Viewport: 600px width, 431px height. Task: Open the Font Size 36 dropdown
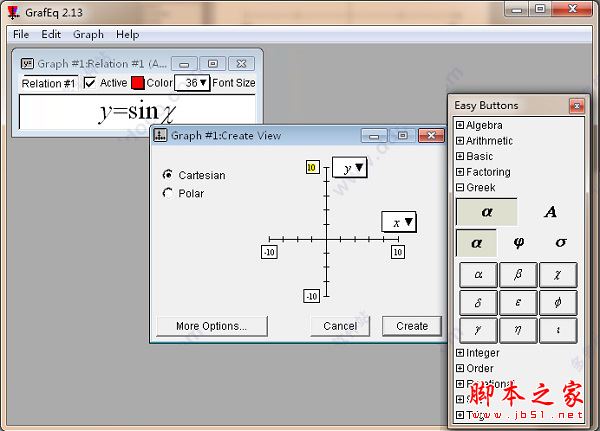click(x=192, y=83)
